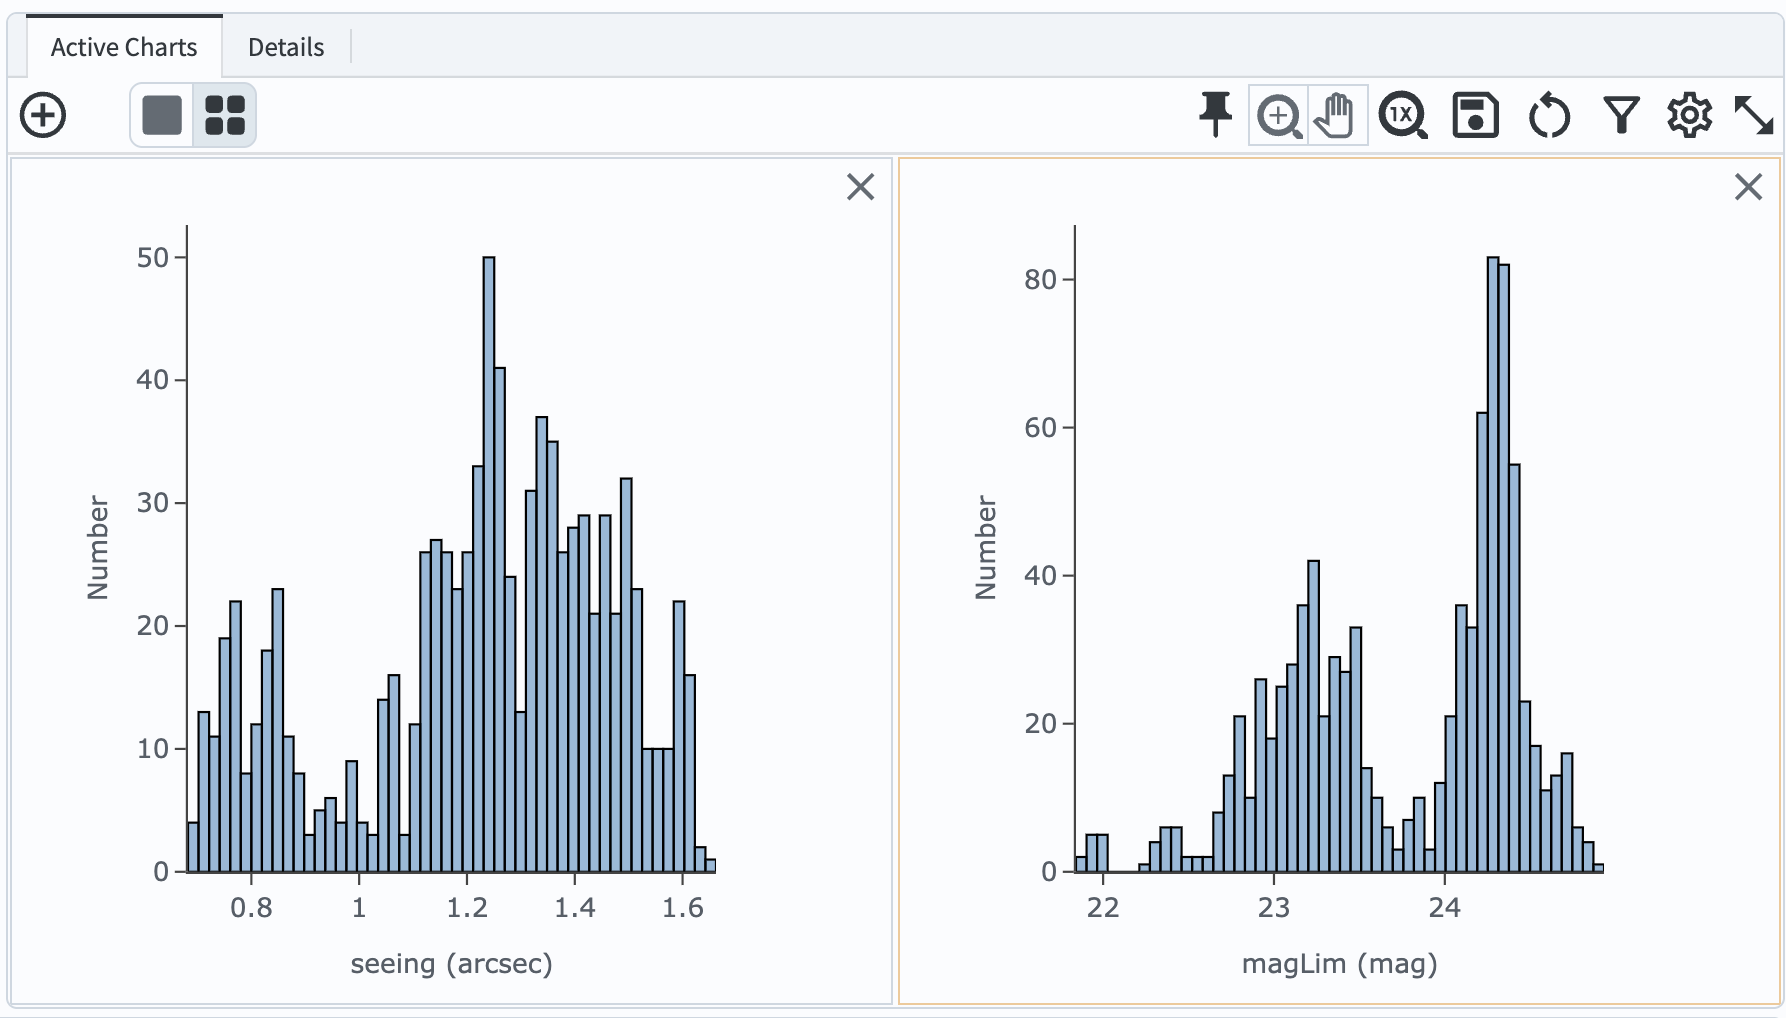The image size is (1786, 1018).
Task: Enable zoom mode with the magnifier toggle
Action: [x=1277, y=115]
